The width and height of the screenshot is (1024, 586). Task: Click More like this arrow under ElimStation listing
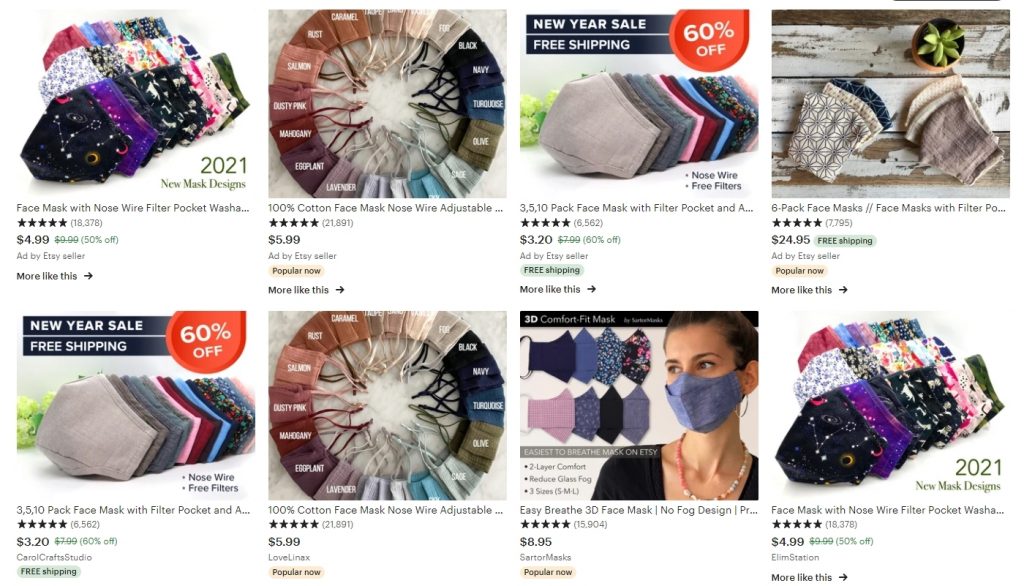[843, 578]
